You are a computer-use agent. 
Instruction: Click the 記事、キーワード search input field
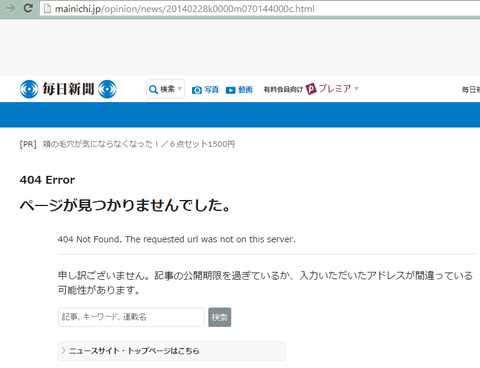(x=131, y=317)
